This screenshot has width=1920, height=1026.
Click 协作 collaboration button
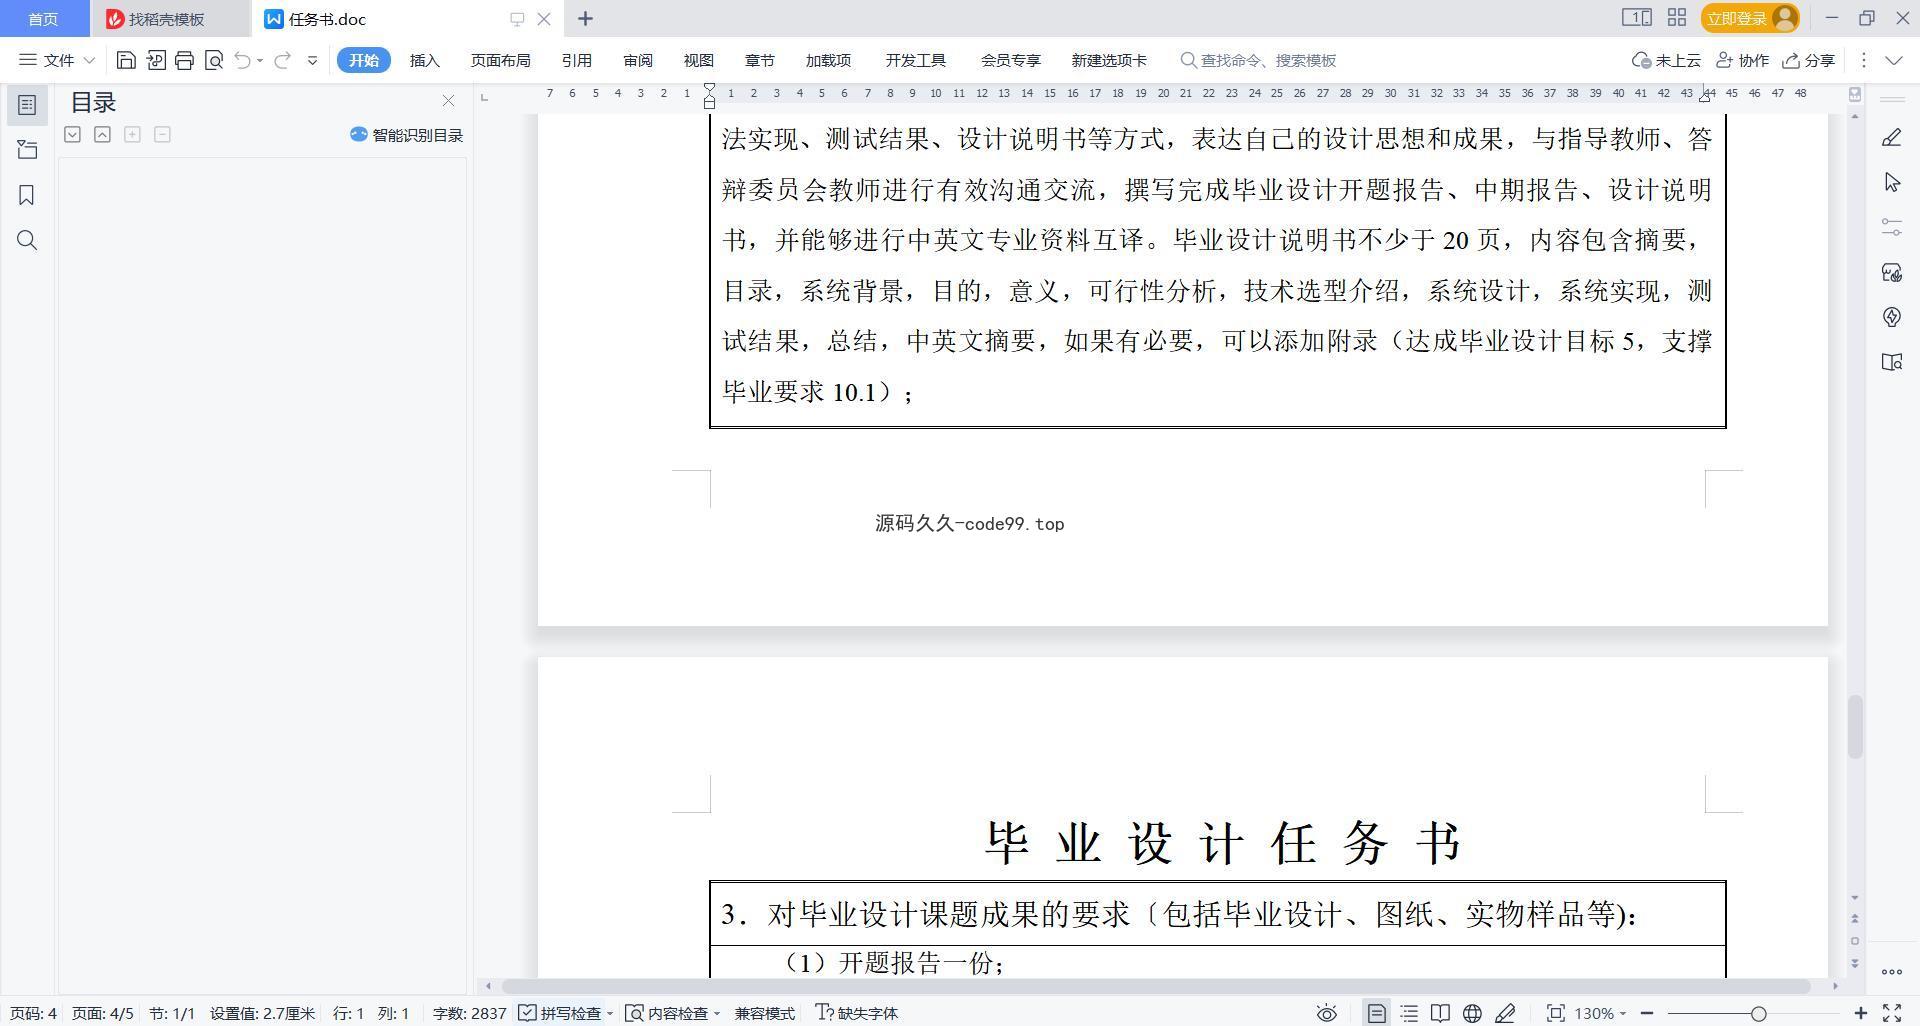(1742, 60)
